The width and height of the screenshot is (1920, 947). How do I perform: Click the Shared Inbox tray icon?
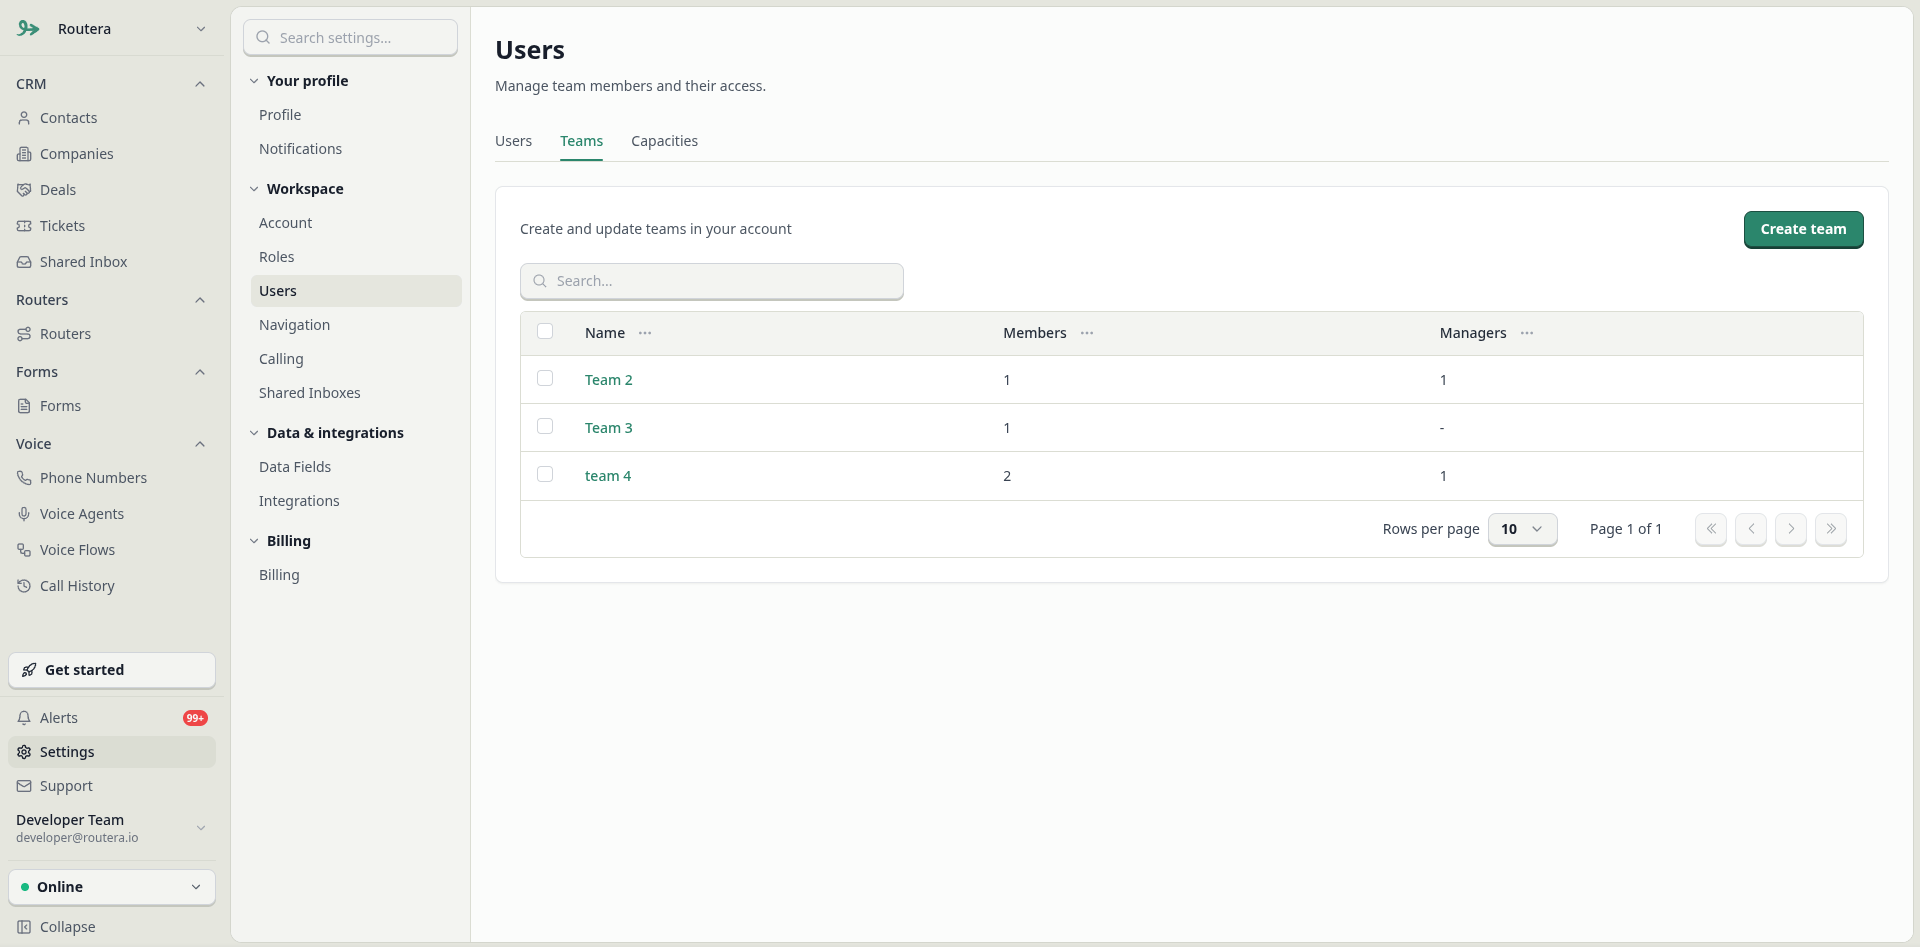pos(24,262)
